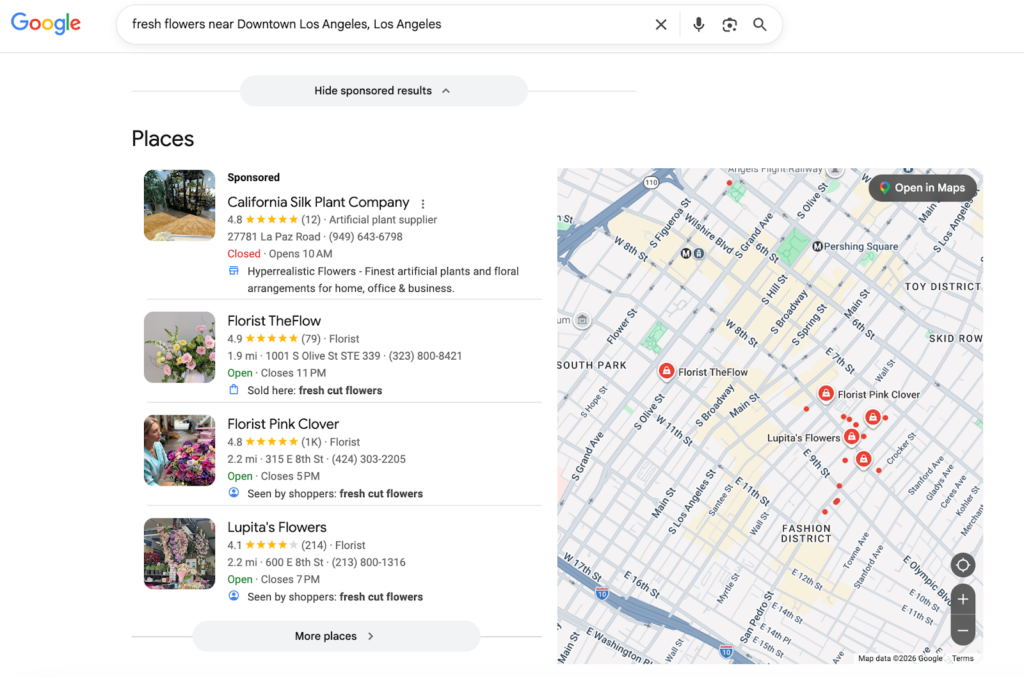Click the Google logo

pyautogui.click(x=46, y=24)
